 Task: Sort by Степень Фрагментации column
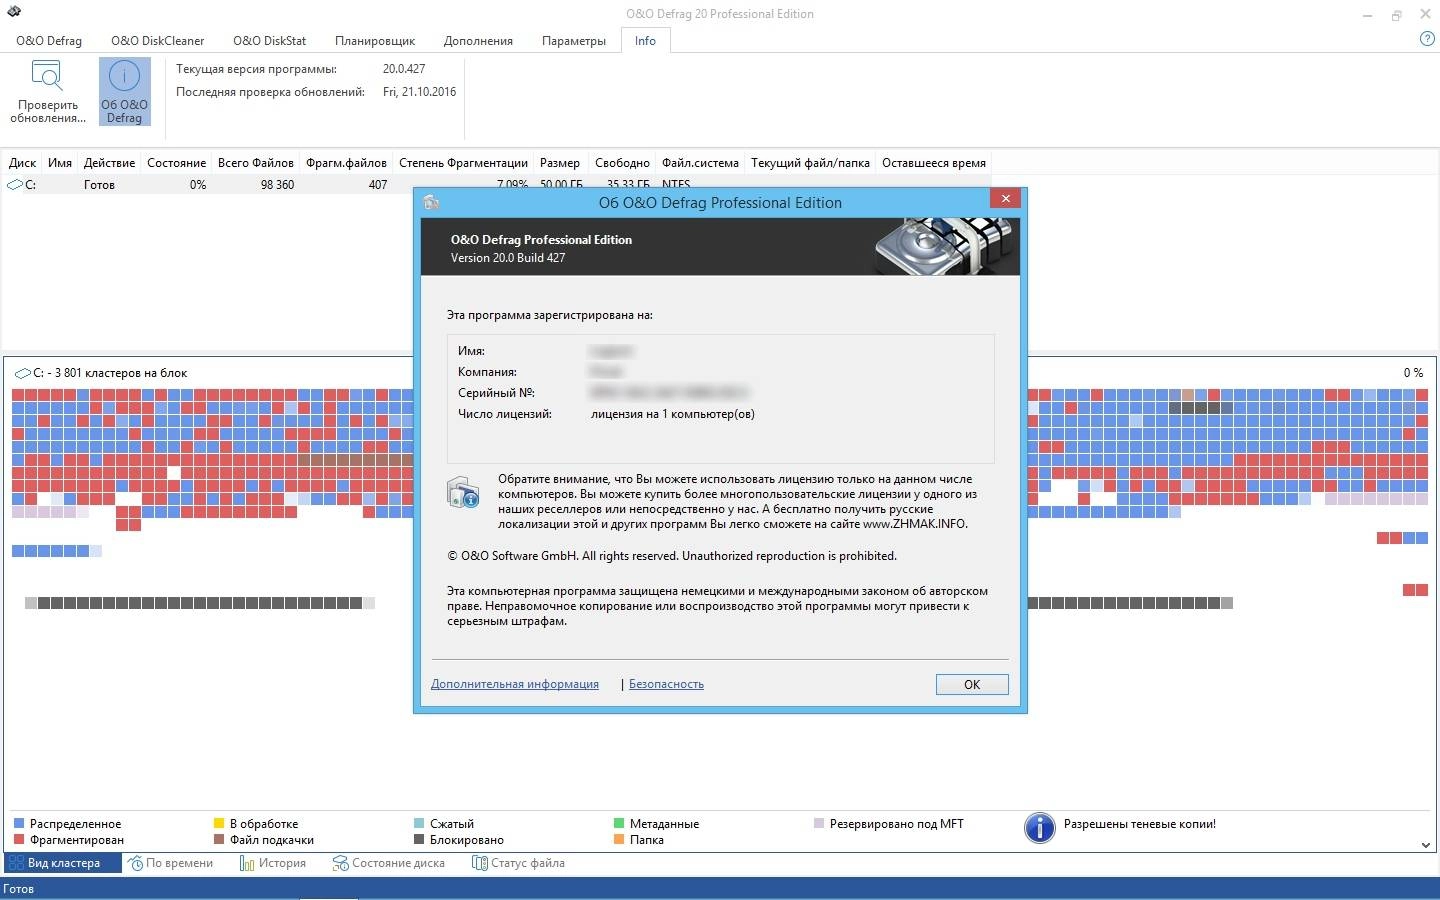click(463, 163)
